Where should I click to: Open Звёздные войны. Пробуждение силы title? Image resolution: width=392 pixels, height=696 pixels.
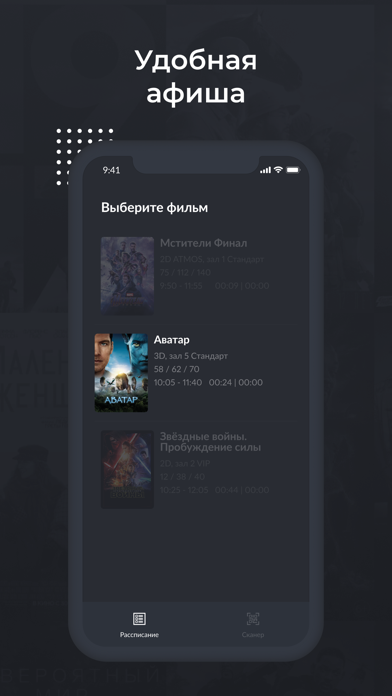pos(210,442)
